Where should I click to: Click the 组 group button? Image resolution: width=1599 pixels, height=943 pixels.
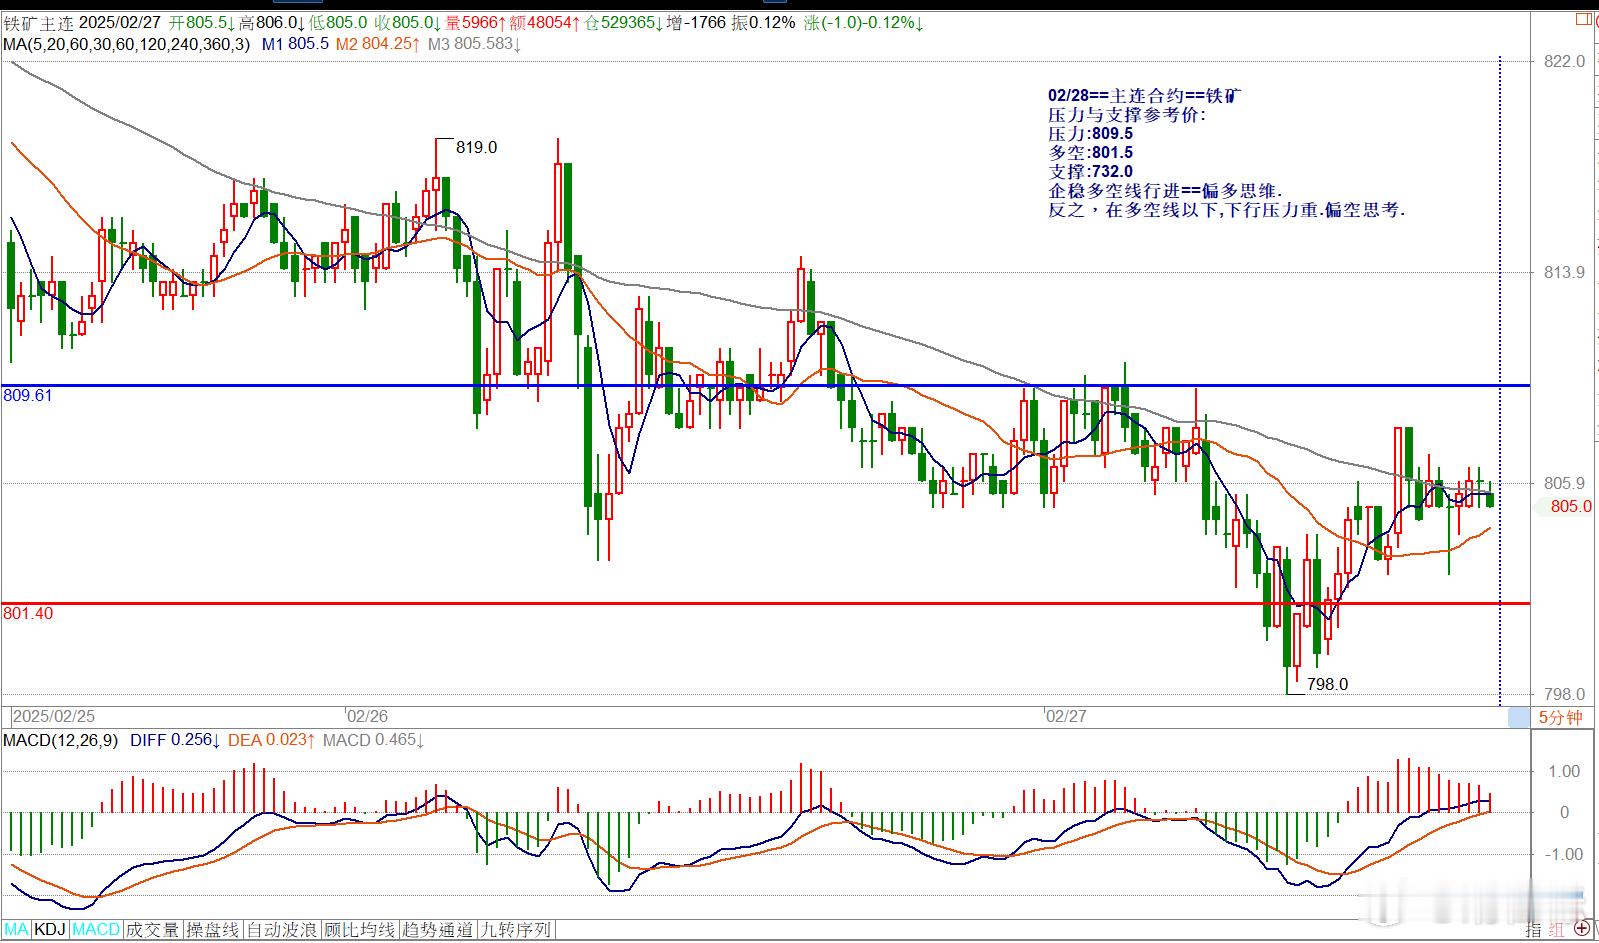pos(1554,930)
